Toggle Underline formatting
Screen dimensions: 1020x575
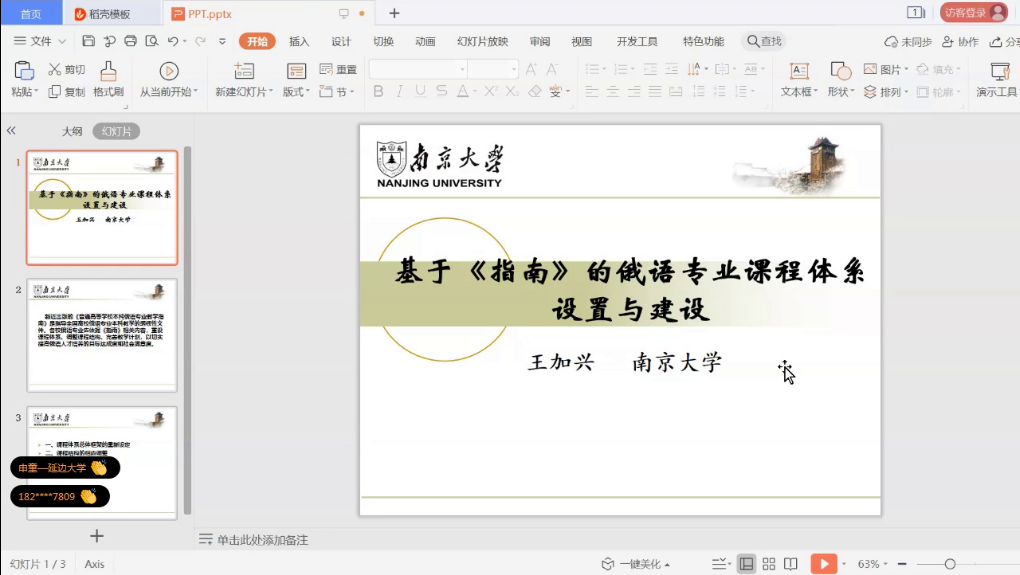click(420, 92)
